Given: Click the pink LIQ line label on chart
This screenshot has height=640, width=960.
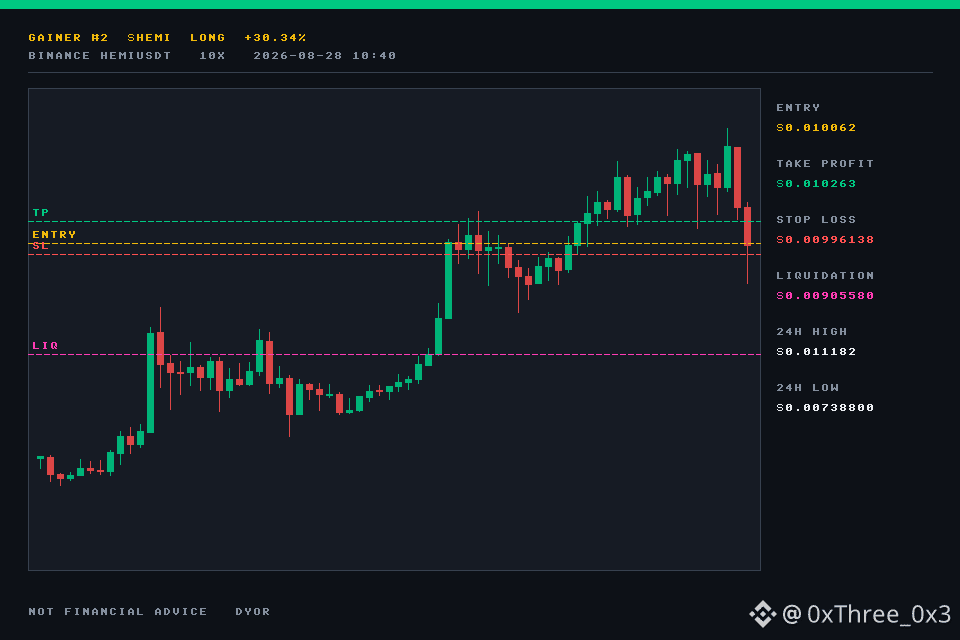Looking at the screenshot, I should [45, 345].
